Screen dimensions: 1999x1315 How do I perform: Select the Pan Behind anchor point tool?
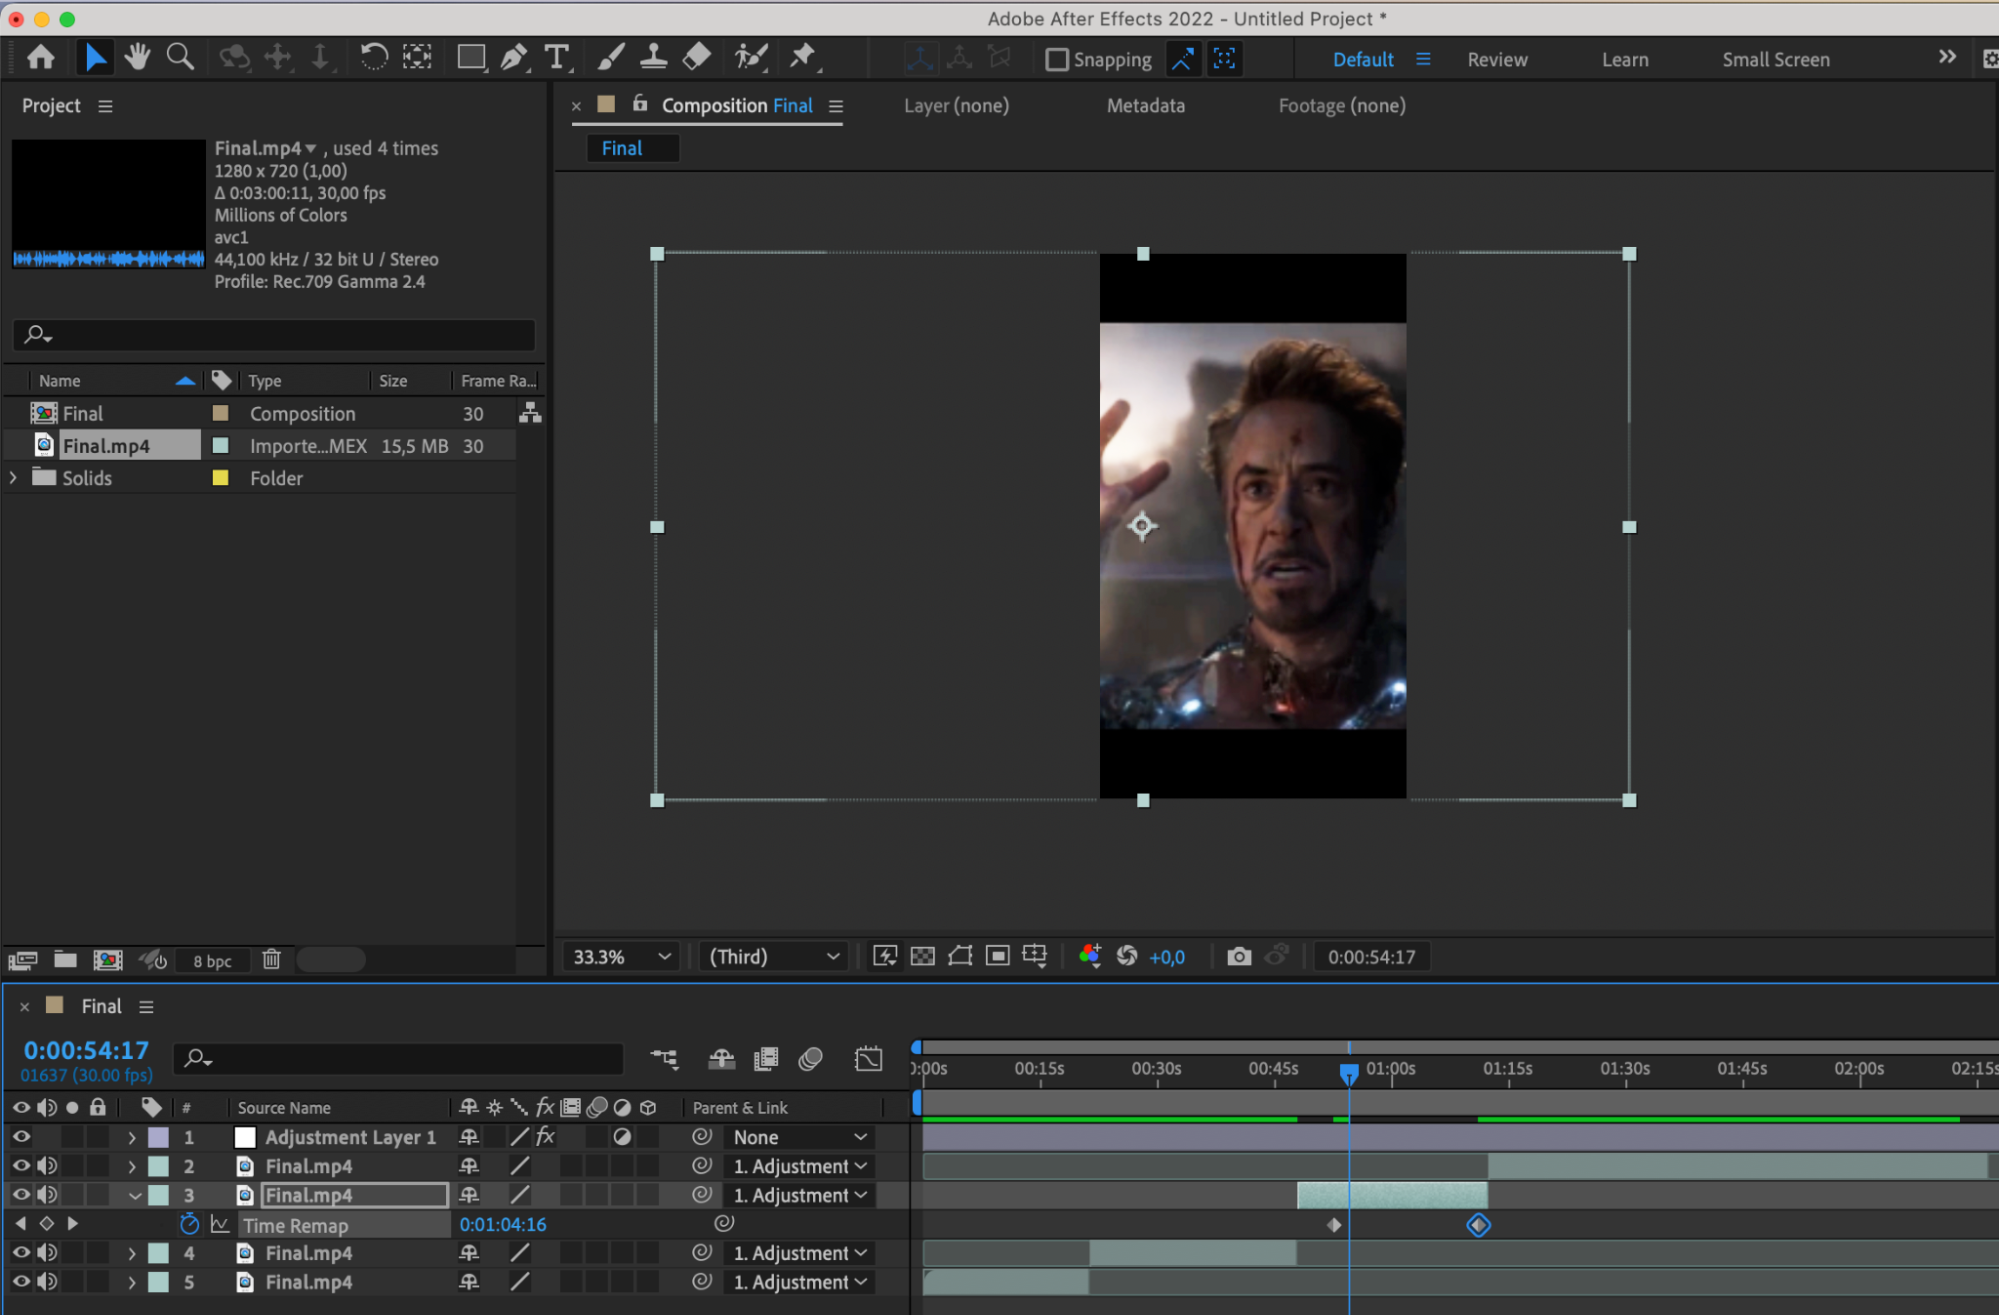(x=417, y=58)
